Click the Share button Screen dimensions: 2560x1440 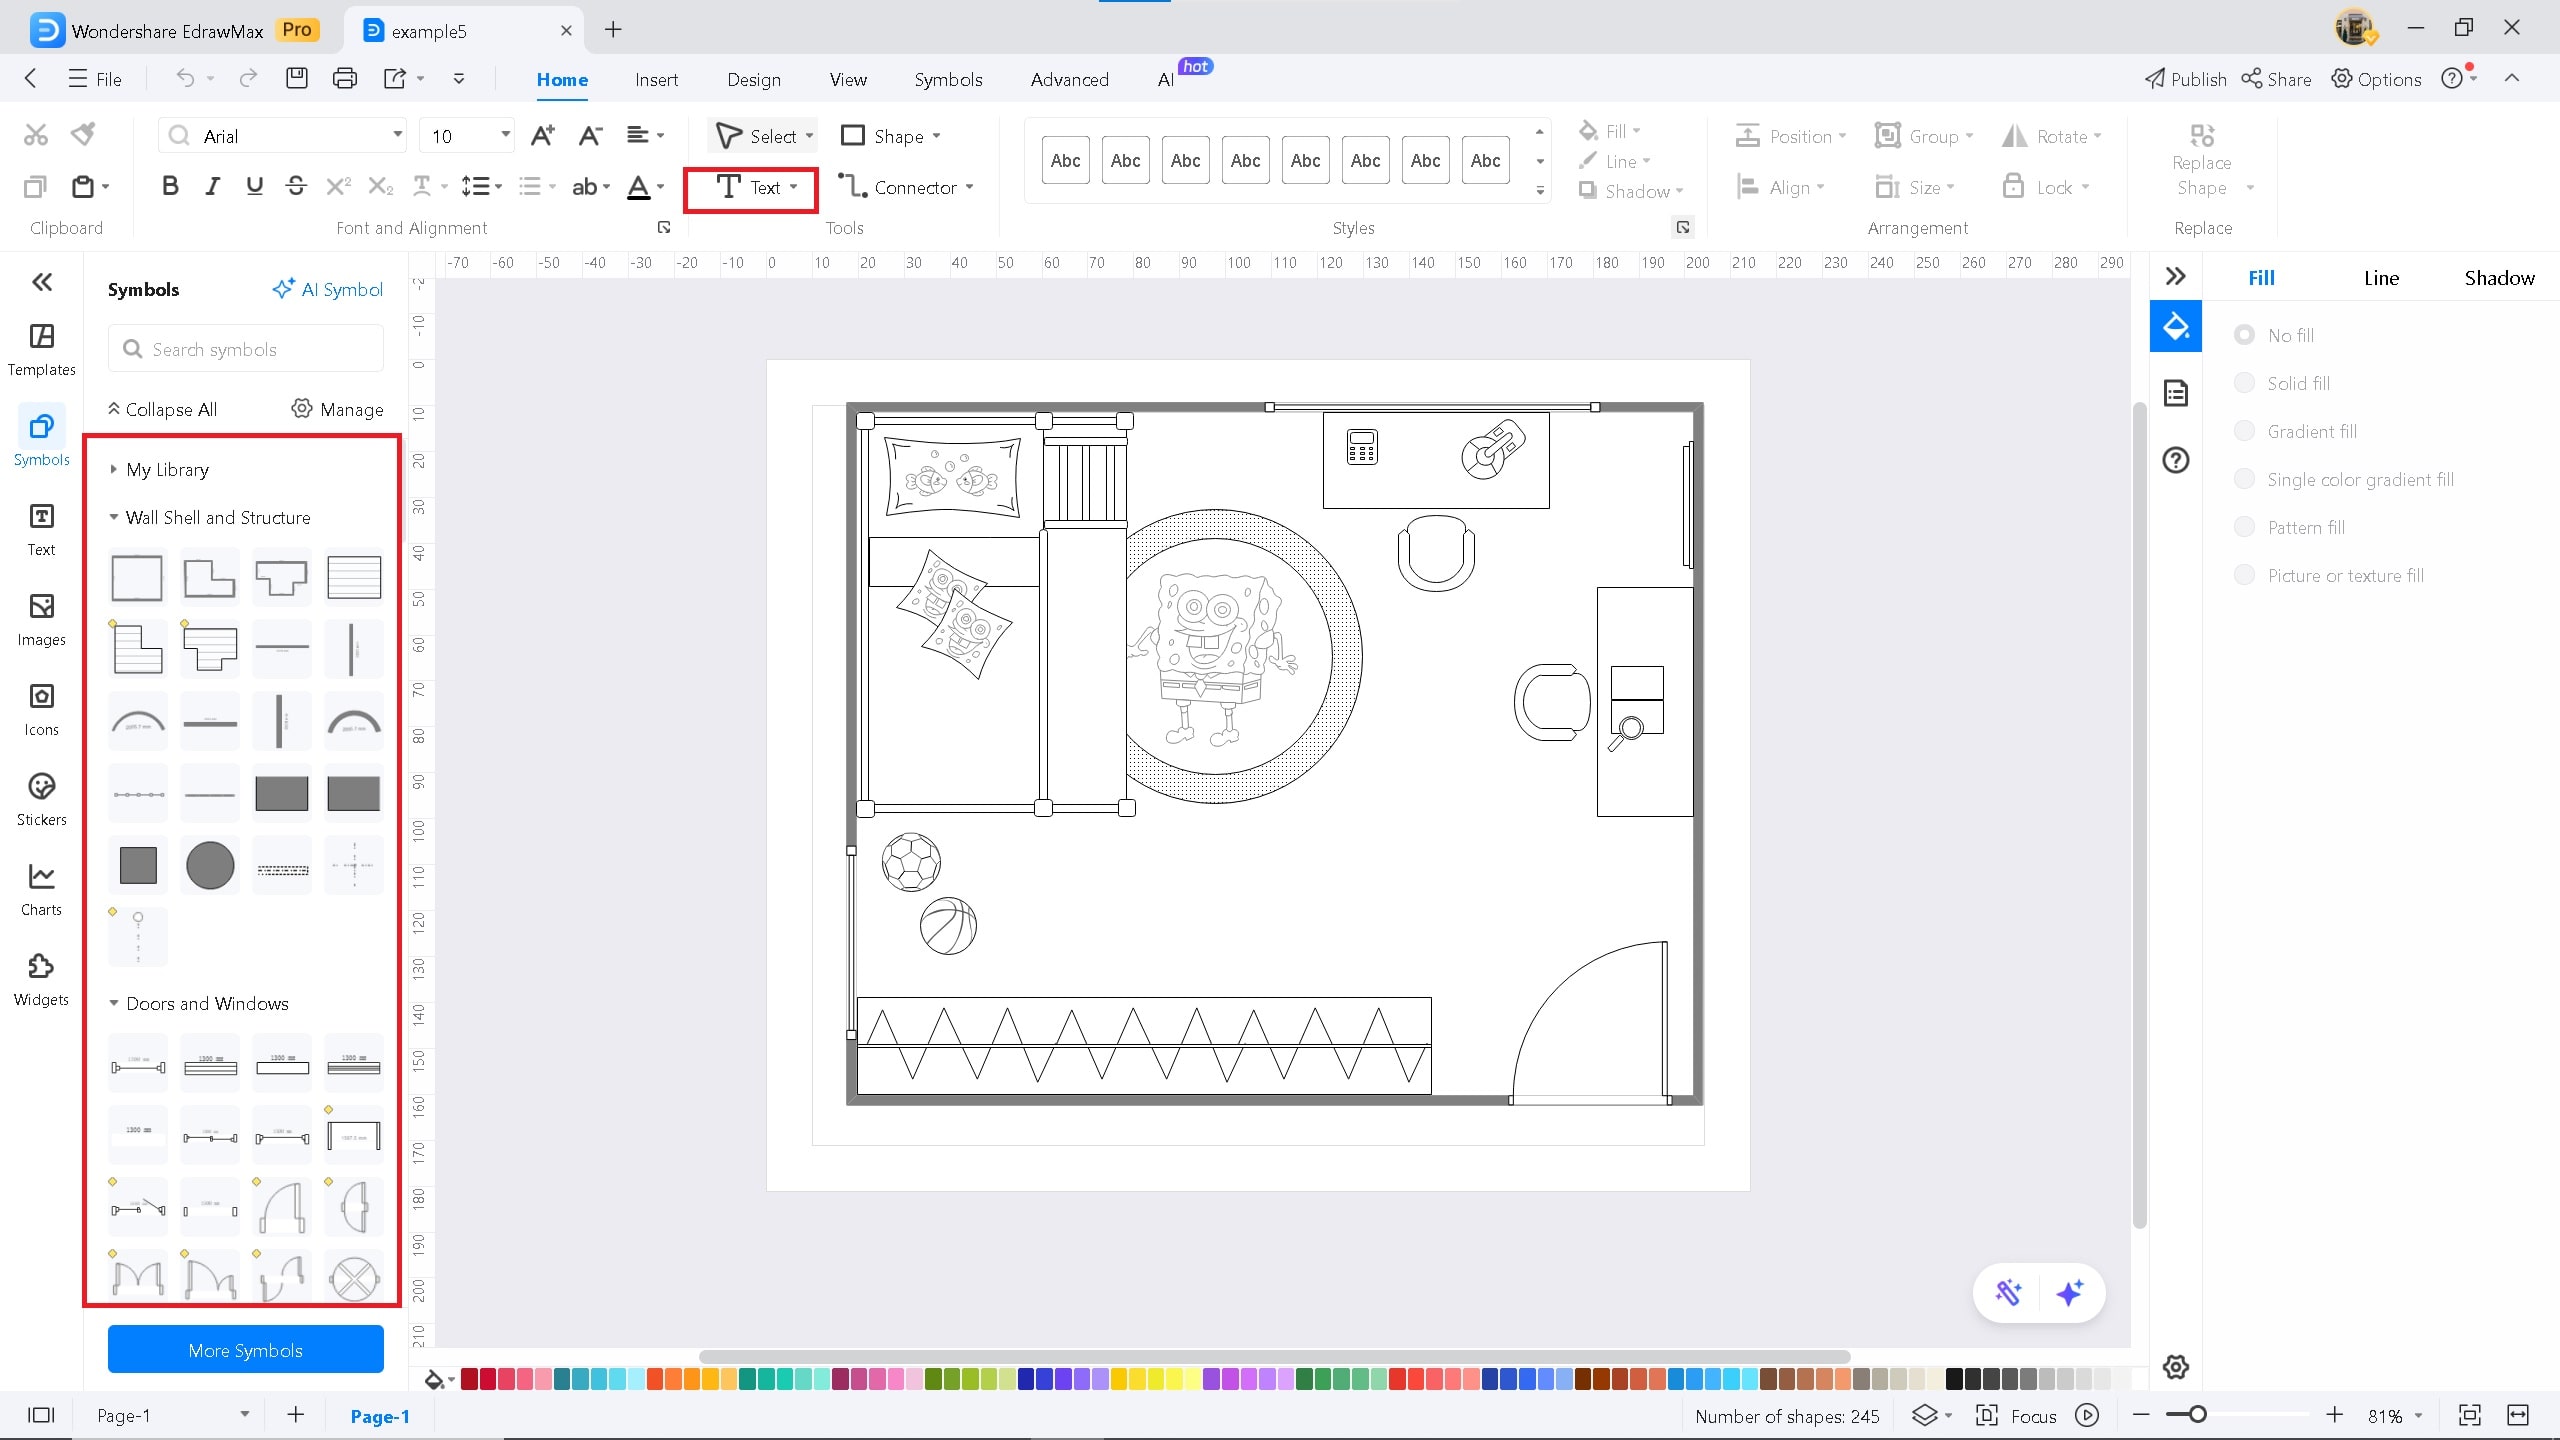(x=2276, y=79)
